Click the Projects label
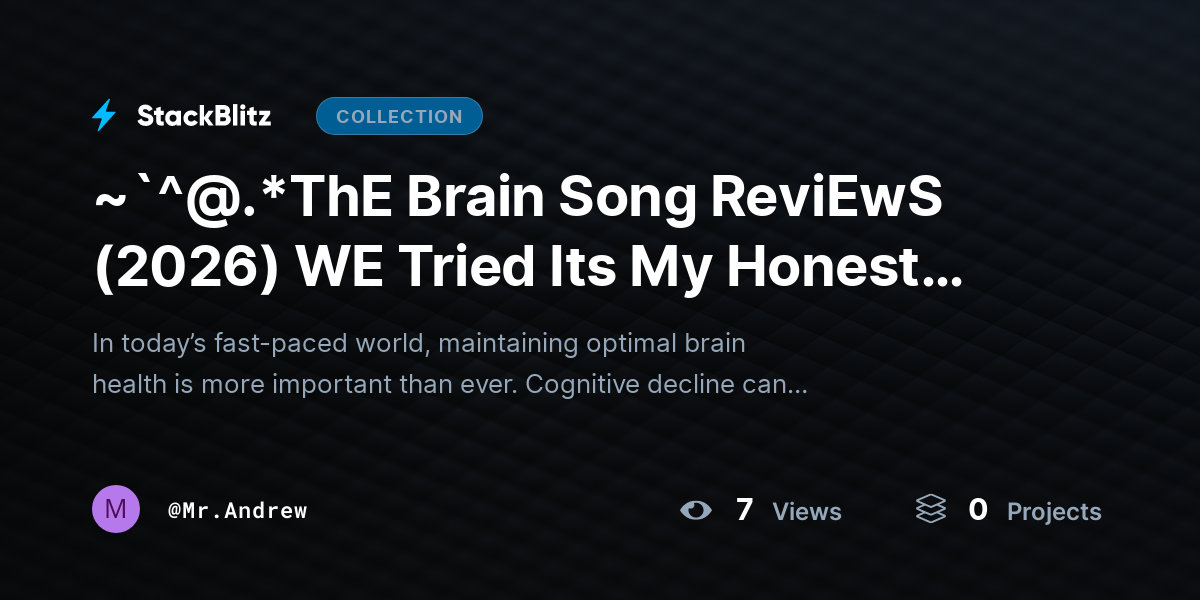 [x=1054, y=512]
